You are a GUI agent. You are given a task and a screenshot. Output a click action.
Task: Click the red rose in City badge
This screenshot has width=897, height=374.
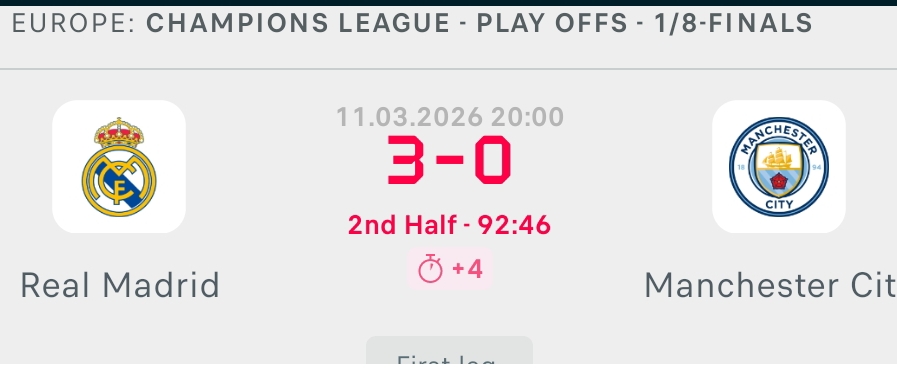click(779, 182)
